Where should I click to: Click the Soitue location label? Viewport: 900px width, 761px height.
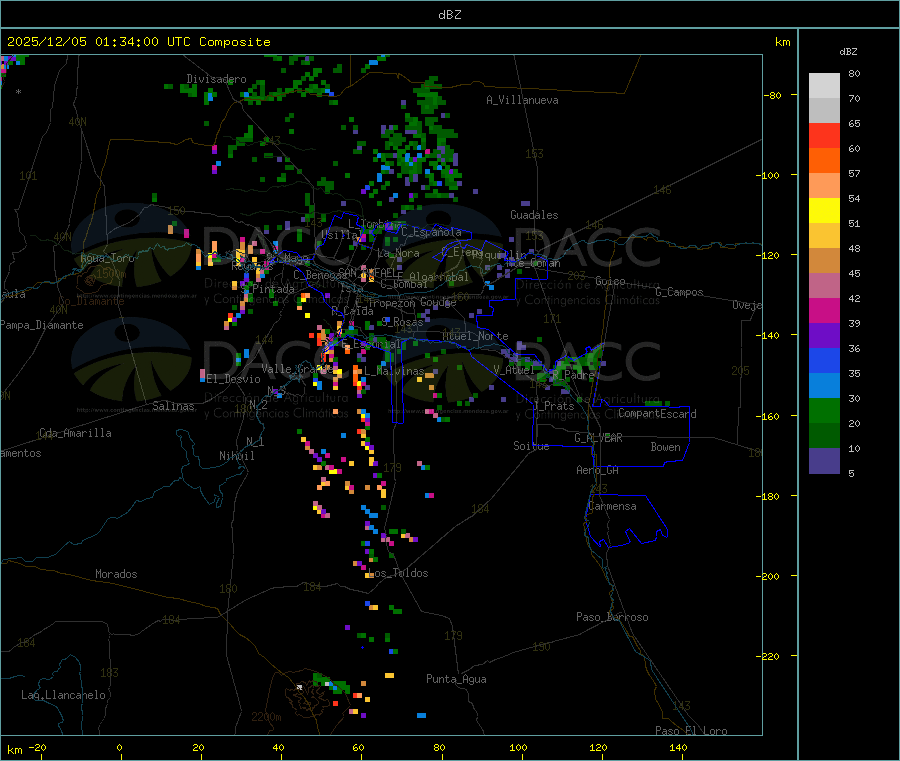(x=531, y=445)
